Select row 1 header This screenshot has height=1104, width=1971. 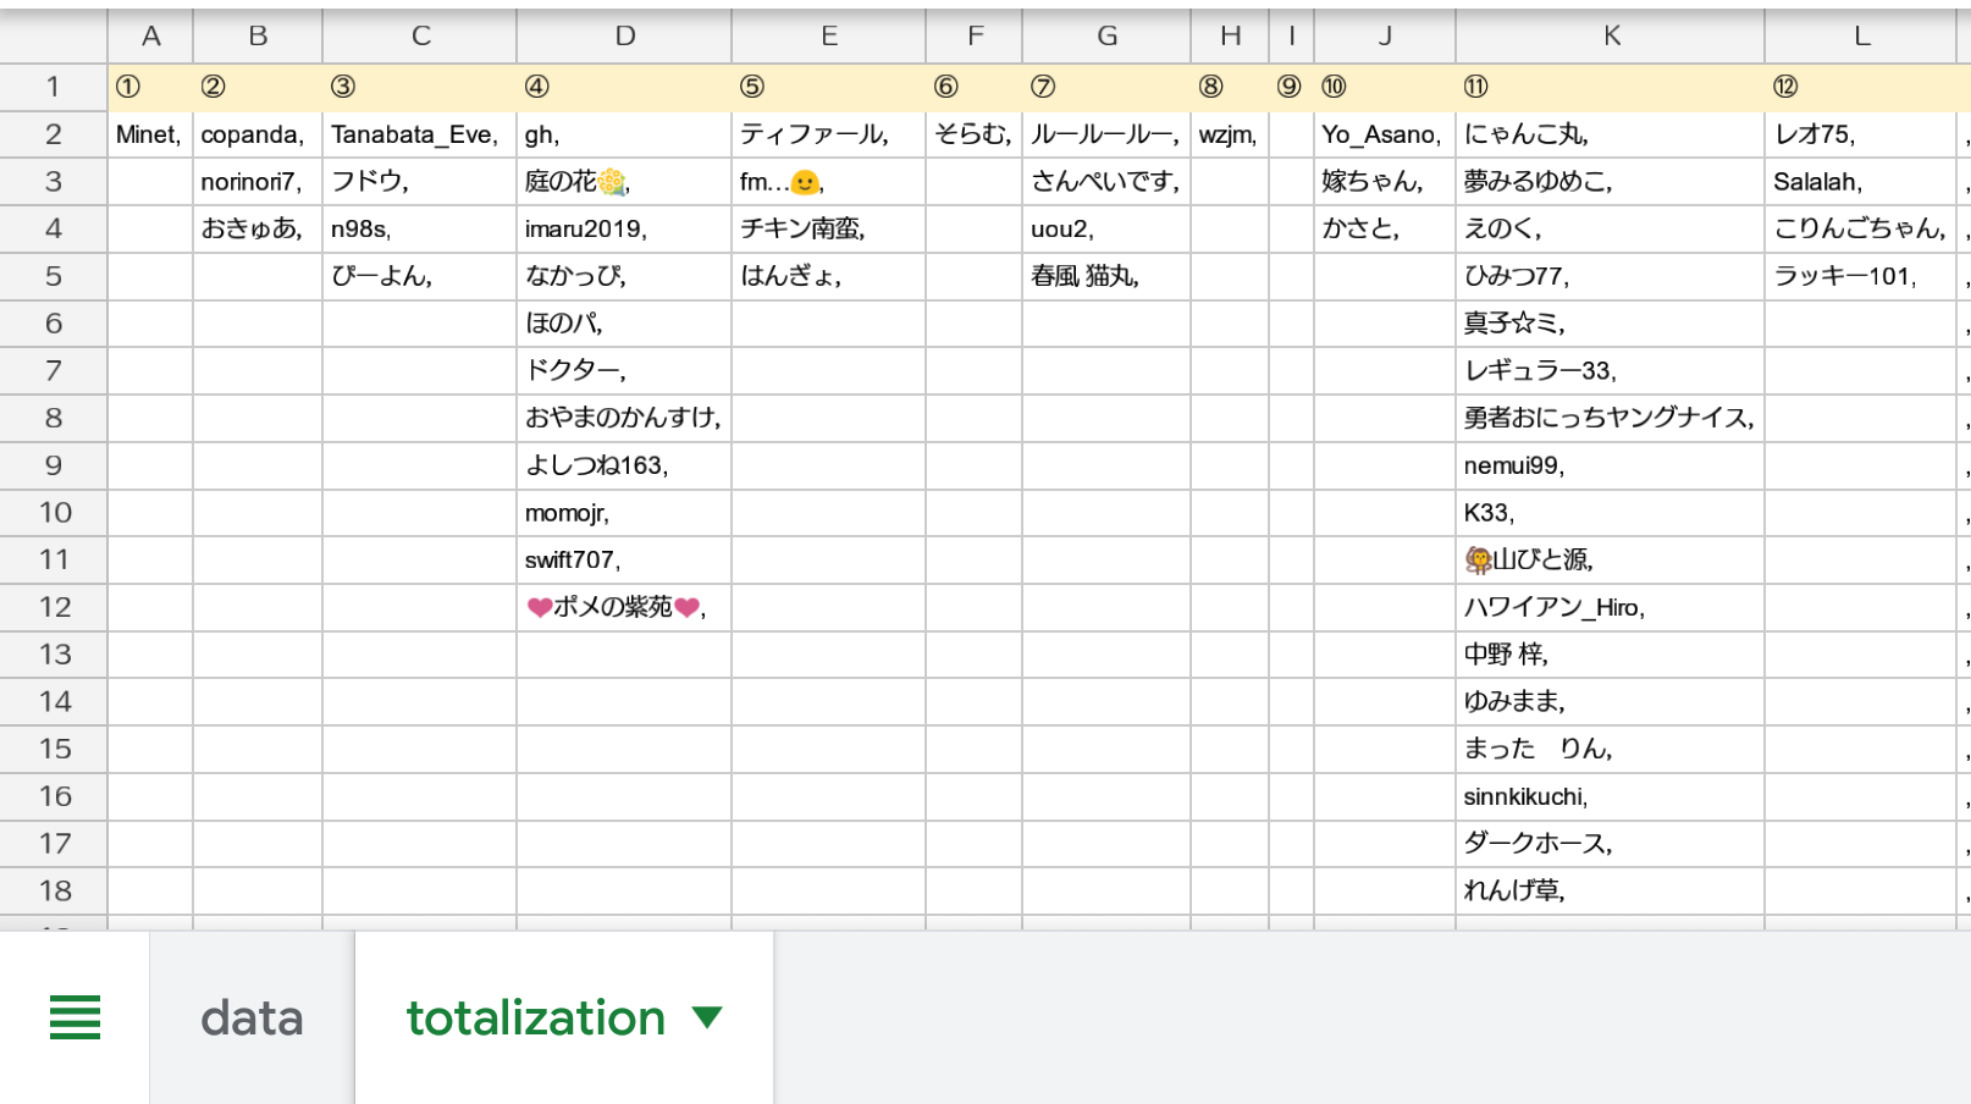(x=53, y=87)
